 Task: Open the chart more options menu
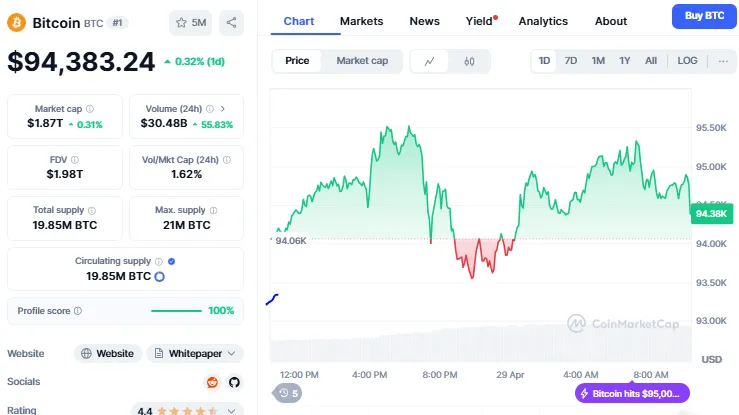coord(723,61)
